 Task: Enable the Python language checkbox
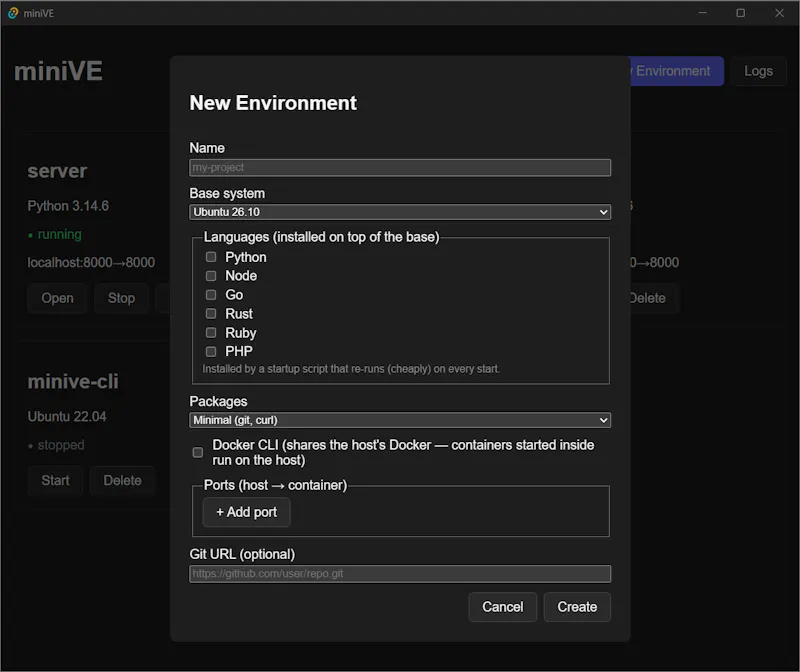(x=211, y=257)
